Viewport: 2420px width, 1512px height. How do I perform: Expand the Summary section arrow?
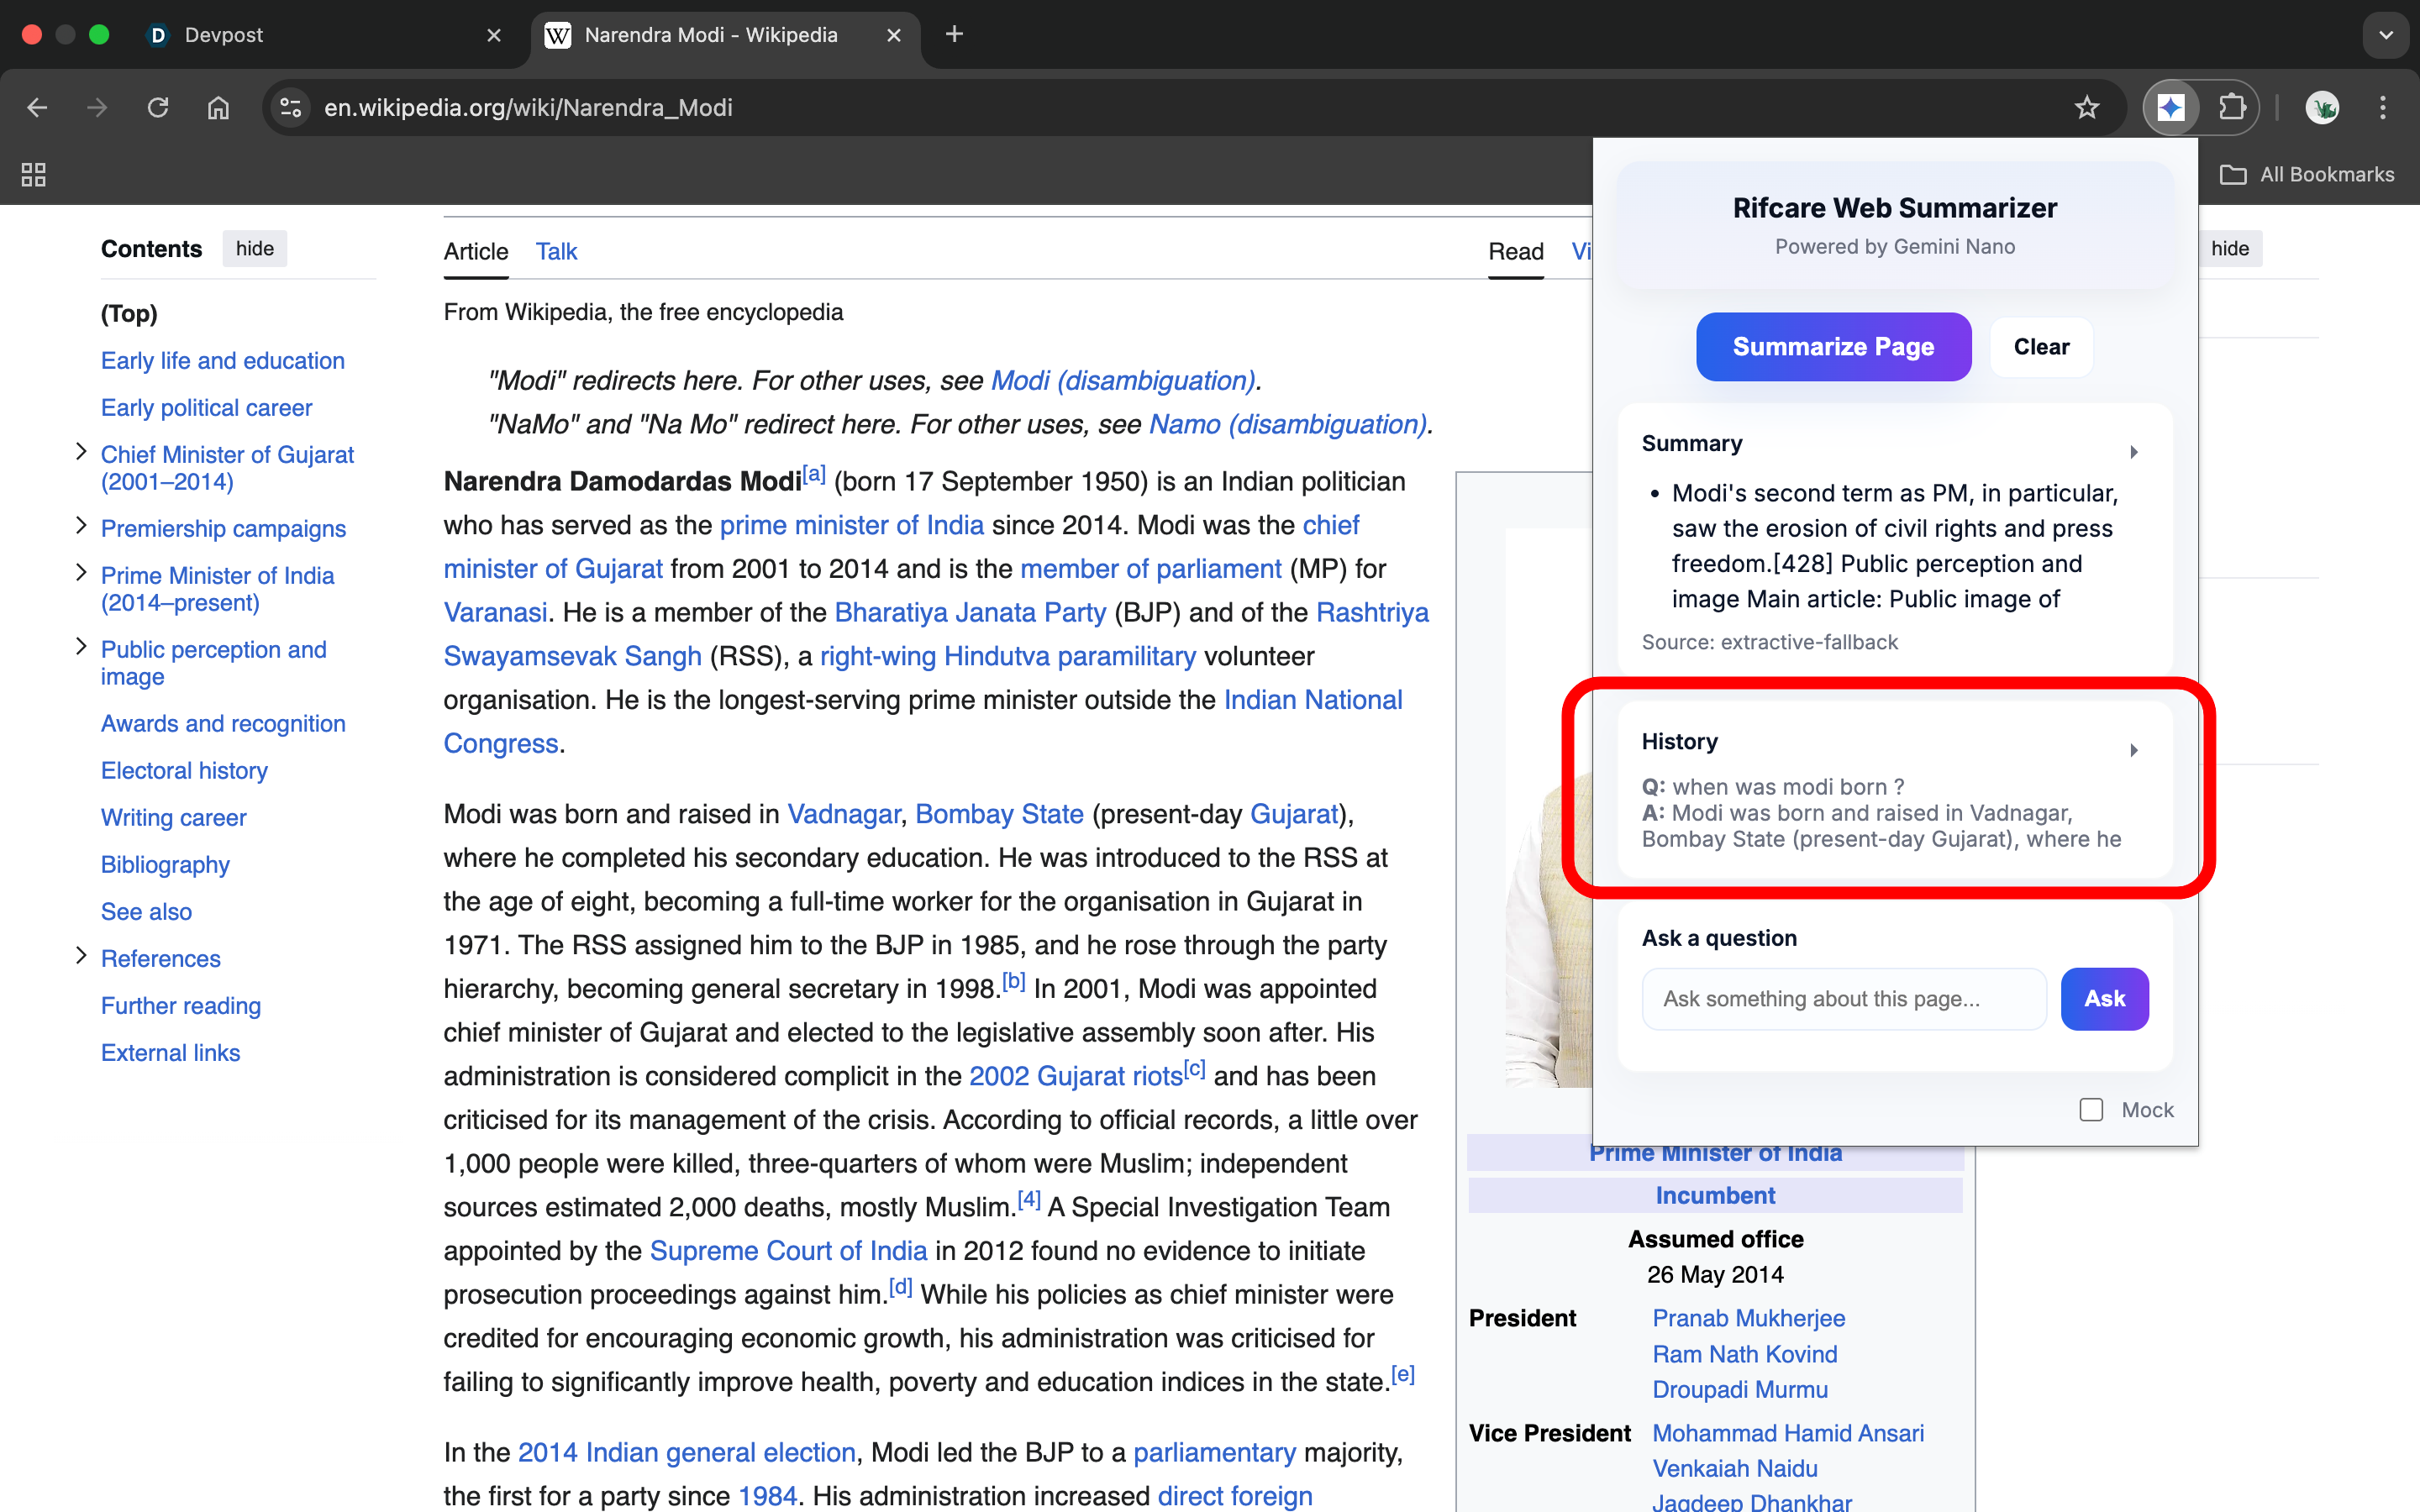tap(2133, 452)
